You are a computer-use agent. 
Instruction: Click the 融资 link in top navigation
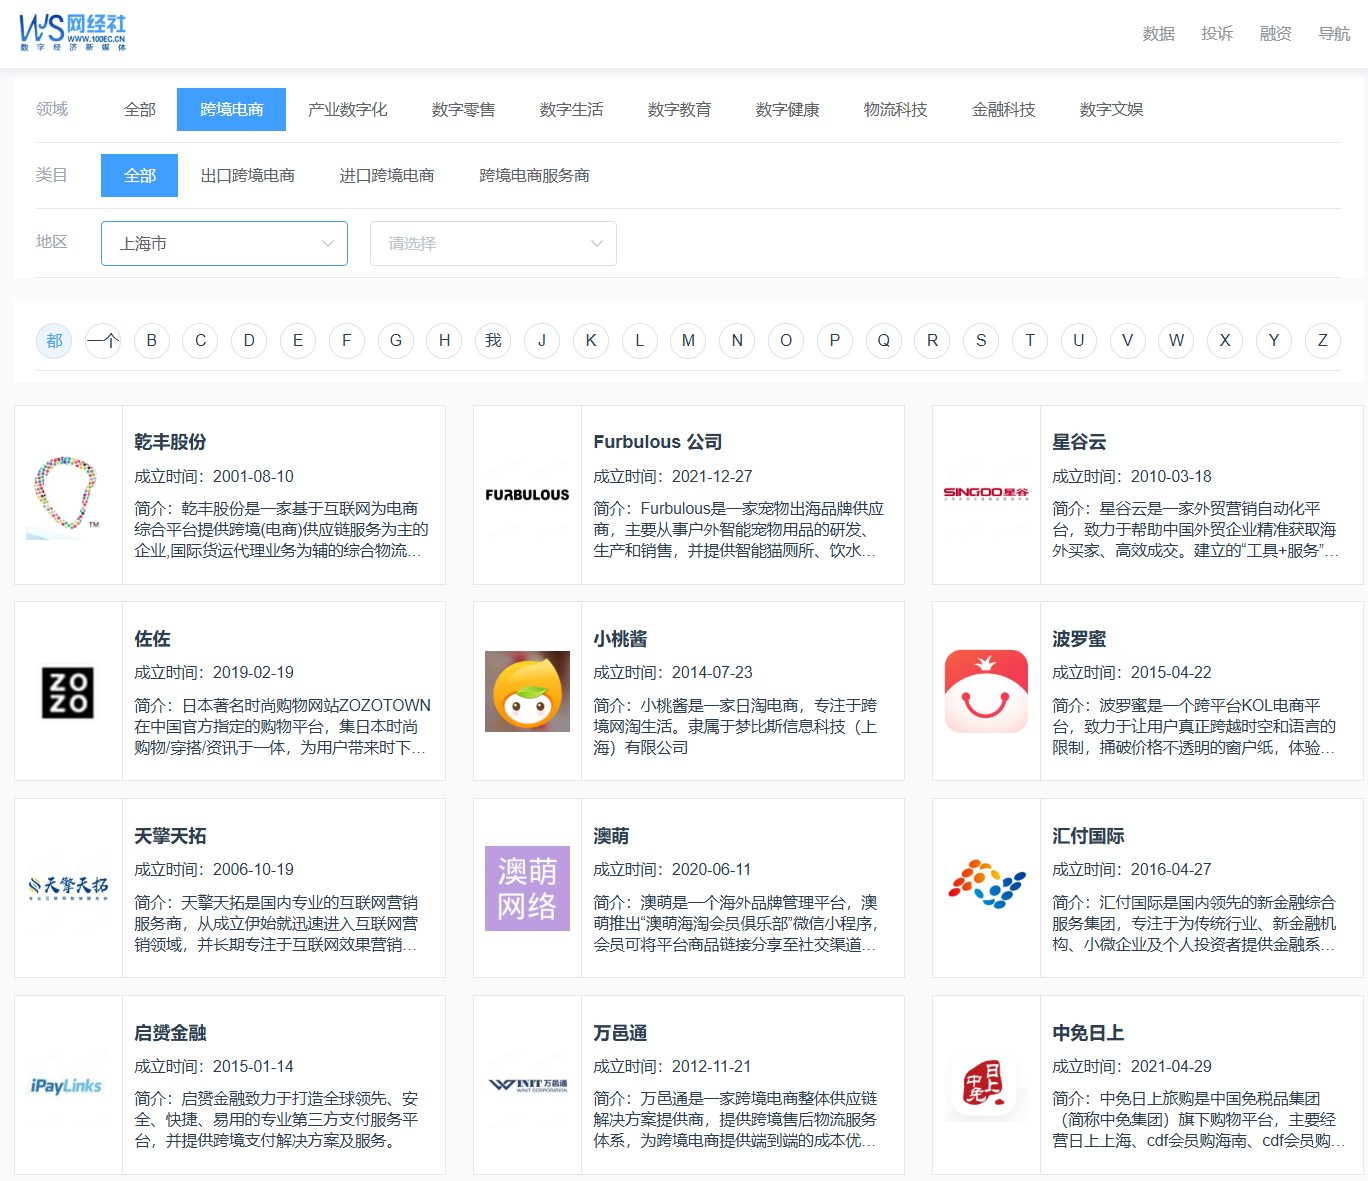[1275, 33]
